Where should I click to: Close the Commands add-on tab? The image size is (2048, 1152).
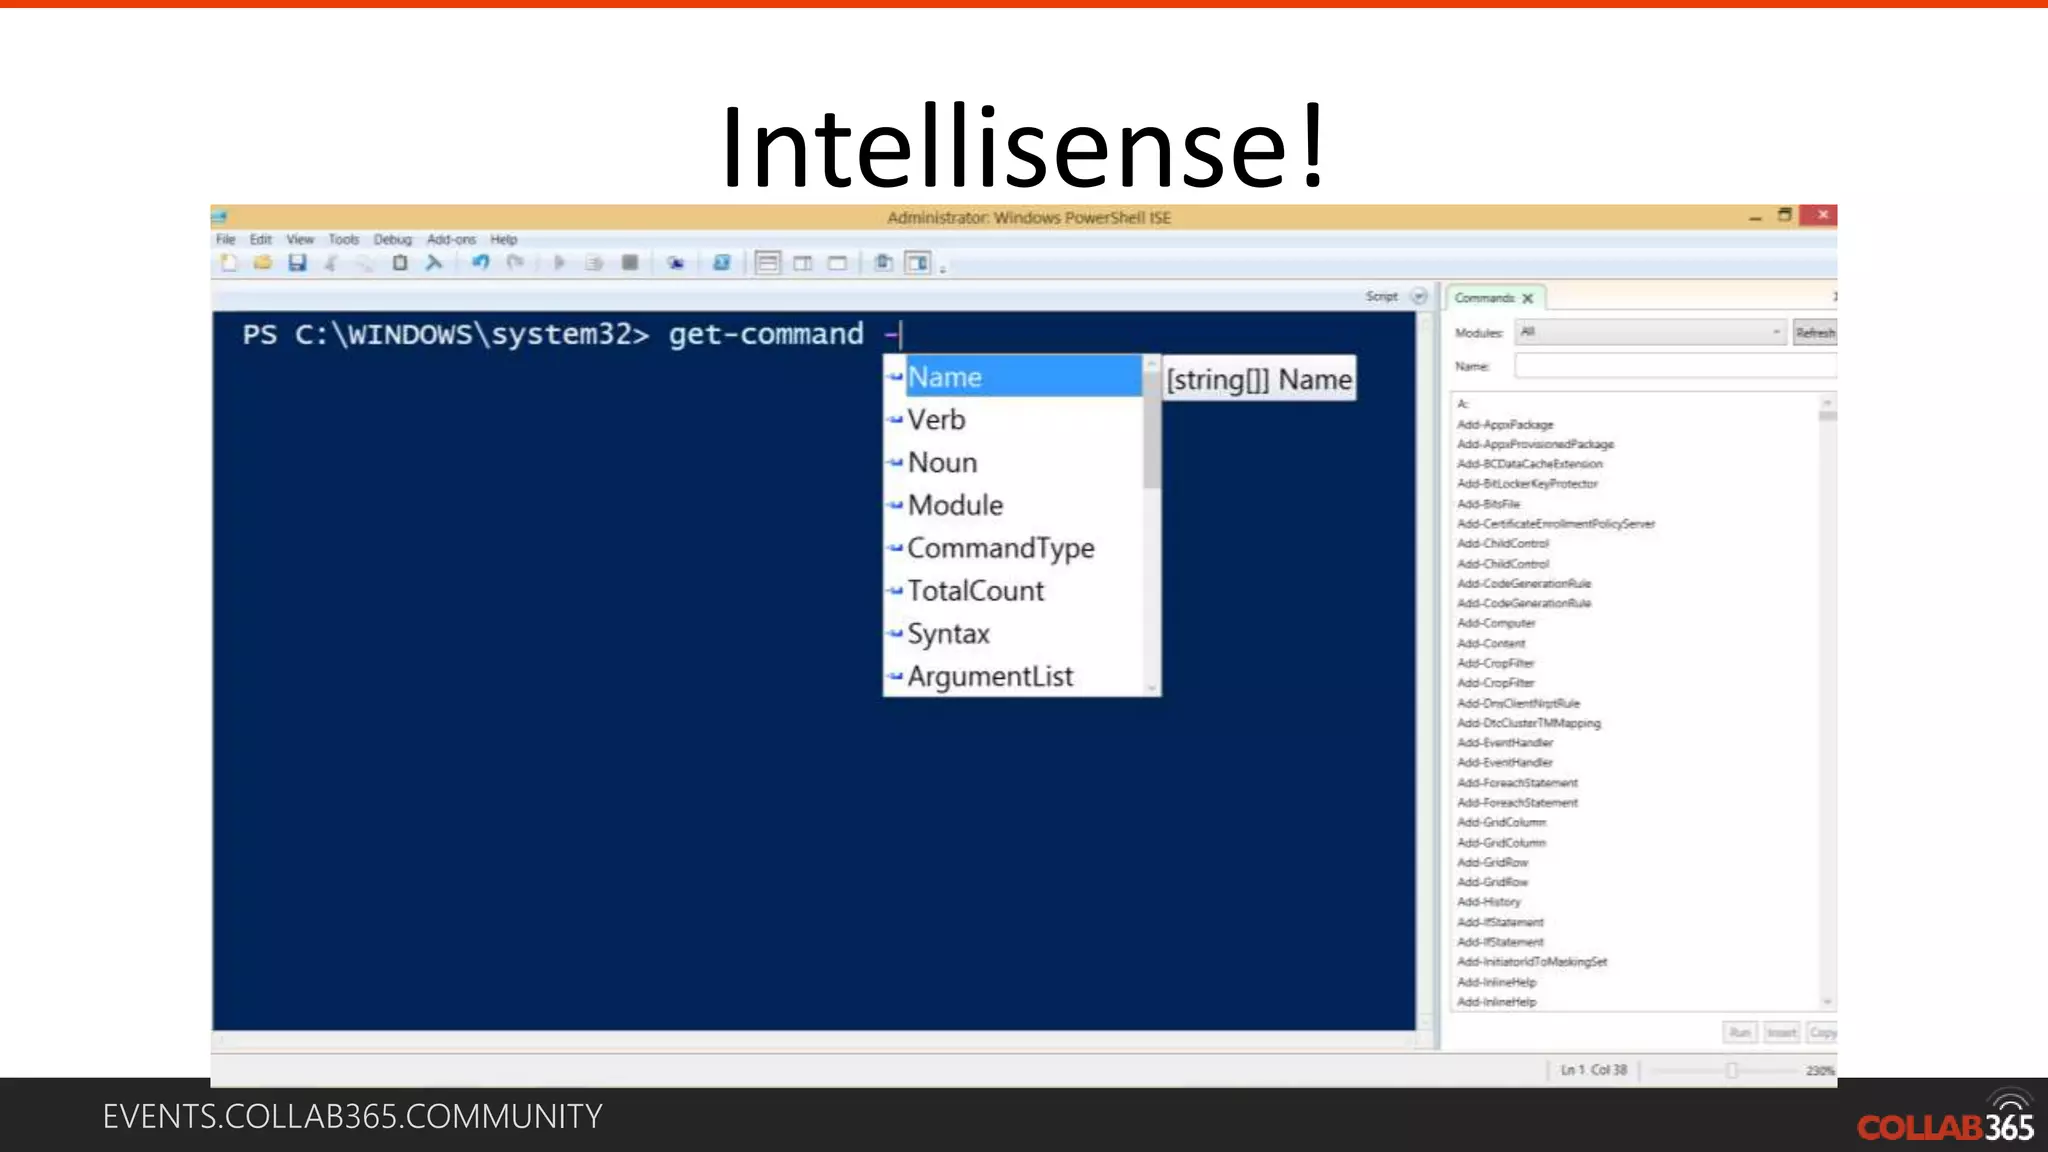tap(1528, 298)
